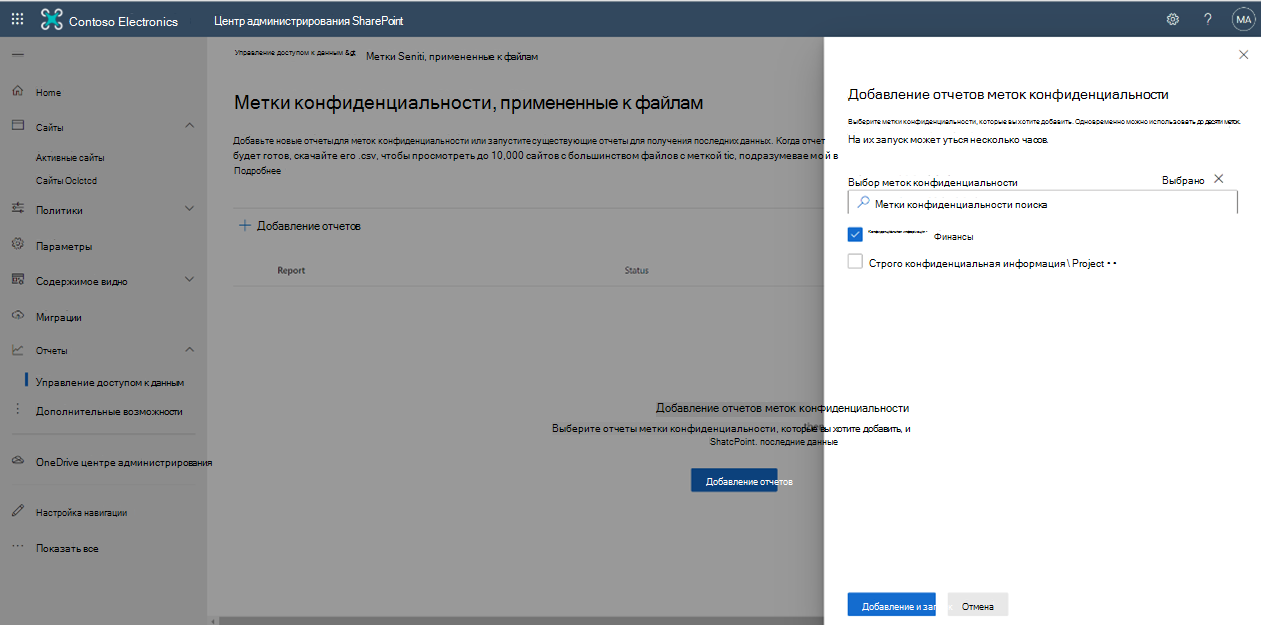This screenshot has width=1261, height=625.
Task: Select the Миграции sidebar icon
Action: pyautogui.click(x=17, y=317)
